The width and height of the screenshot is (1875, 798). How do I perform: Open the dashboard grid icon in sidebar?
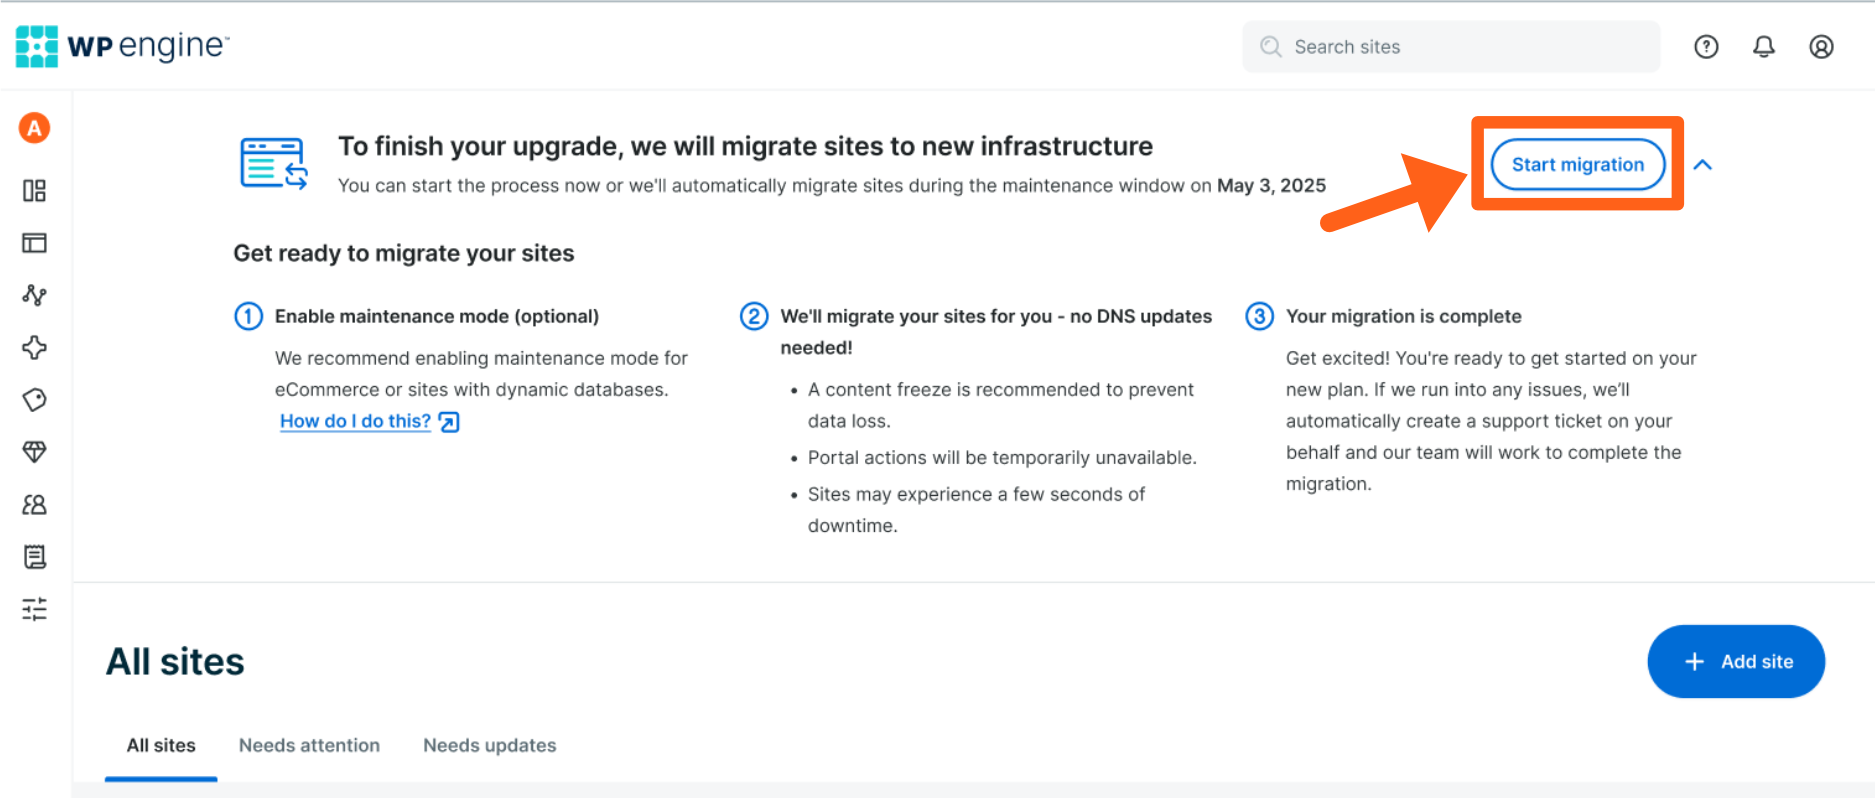tap(34, 191)
